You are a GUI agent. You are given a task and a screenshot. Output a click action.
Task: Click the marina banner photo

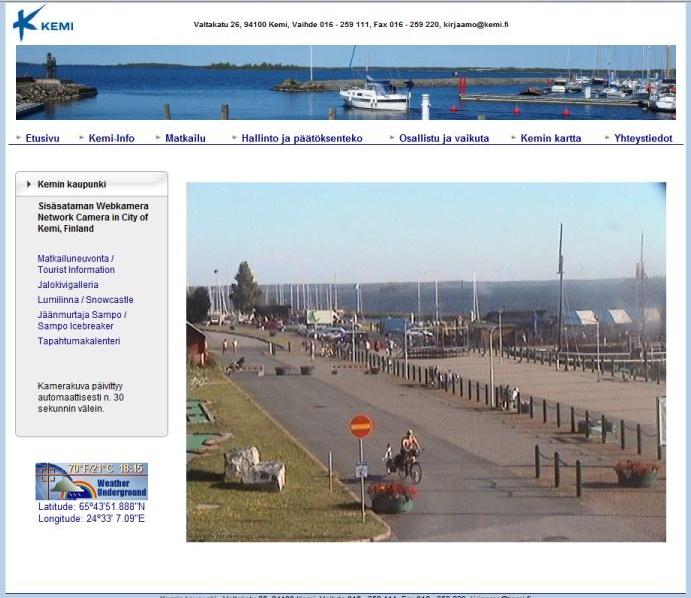coord(345,82)
